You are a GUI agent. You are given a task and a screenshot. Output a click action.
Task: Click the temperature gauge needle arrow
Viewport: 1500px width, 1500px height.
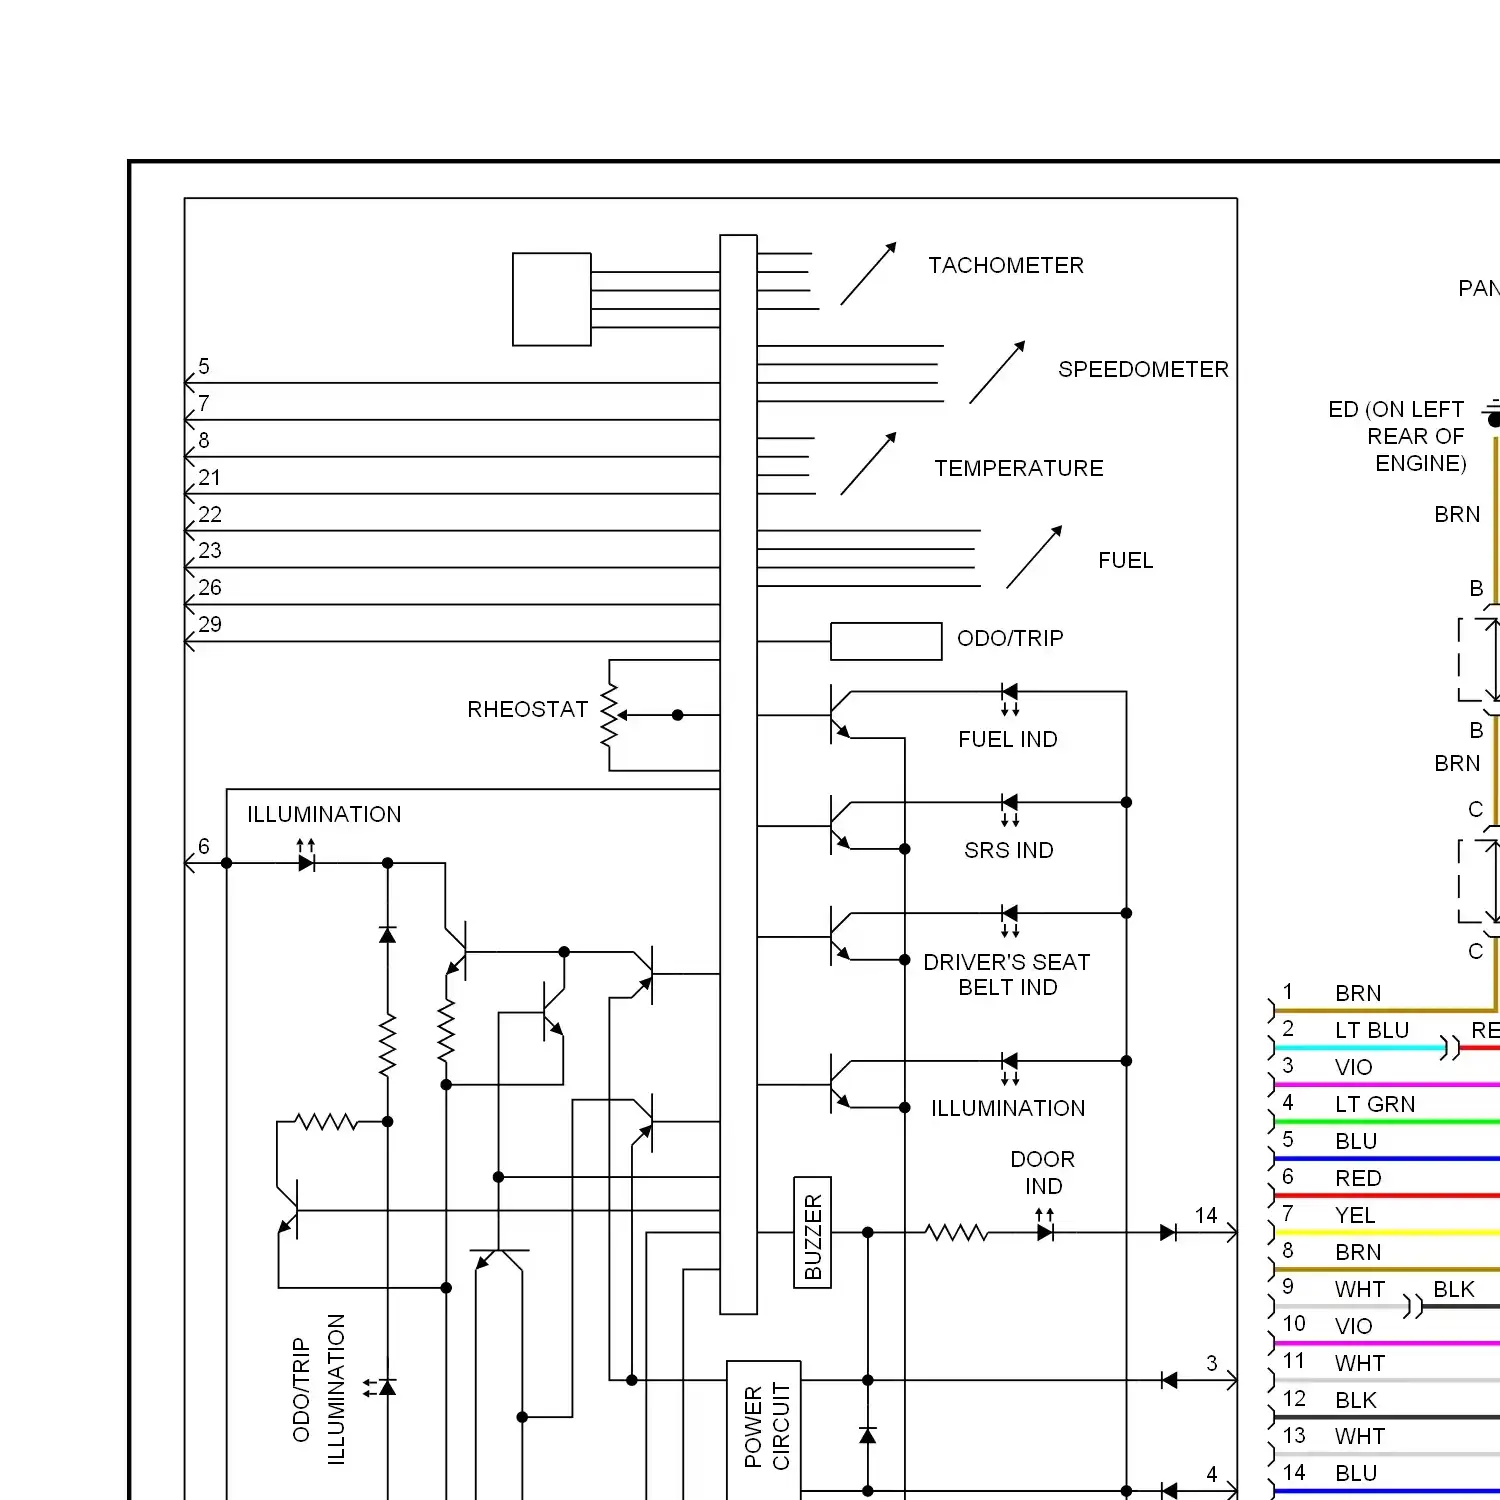pyautogui.click(x=868, y=463)
